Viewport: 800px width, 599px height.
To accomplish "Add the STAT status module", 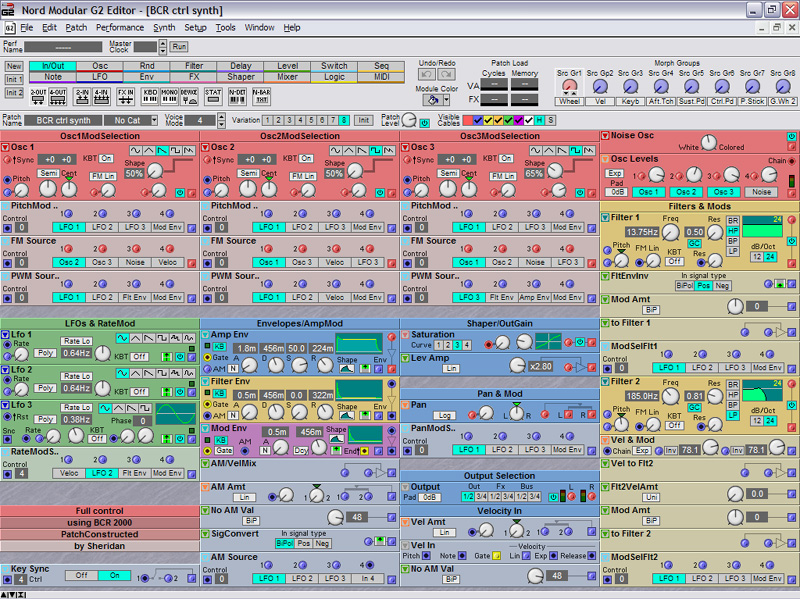I will [213, 96].
